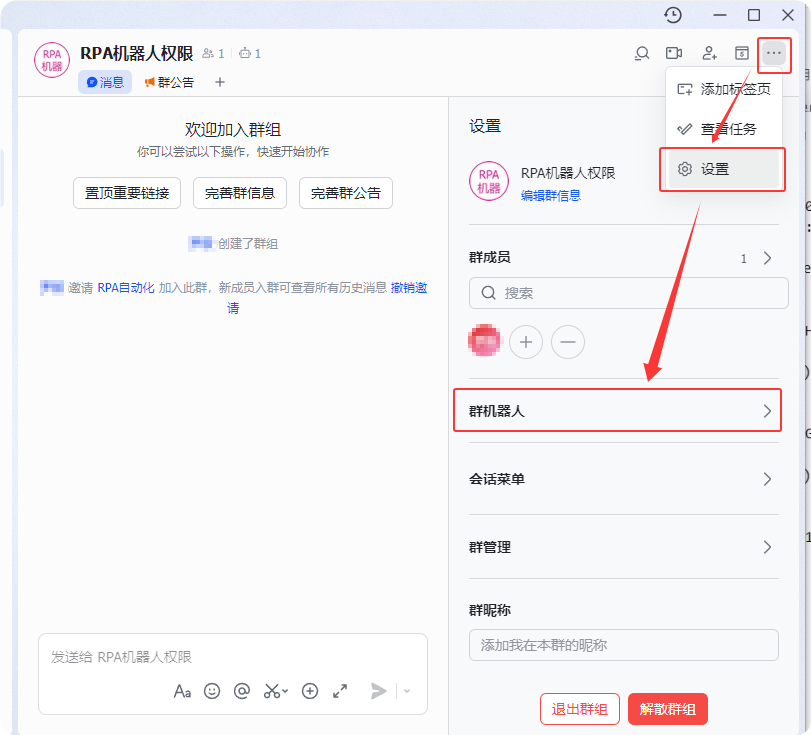The image size is (811, 735).
Task: Open send options dropdown arrow
Action: (407, 691)
